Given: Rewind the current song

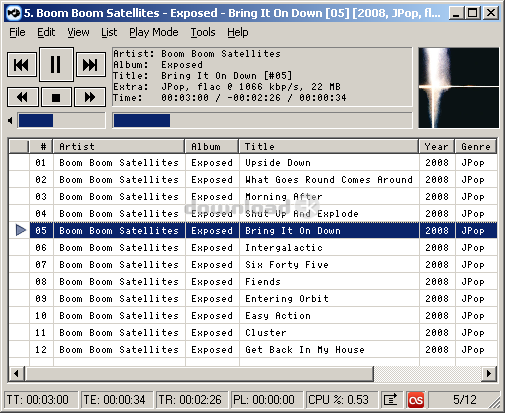Looking at the screenshot, I should [23, 97].
